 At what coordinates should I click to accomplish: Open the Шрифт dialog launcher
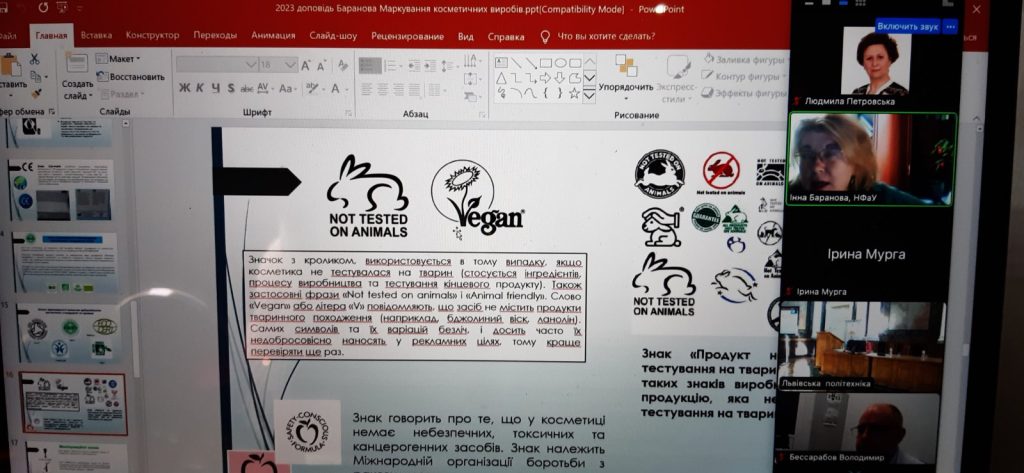350,114
